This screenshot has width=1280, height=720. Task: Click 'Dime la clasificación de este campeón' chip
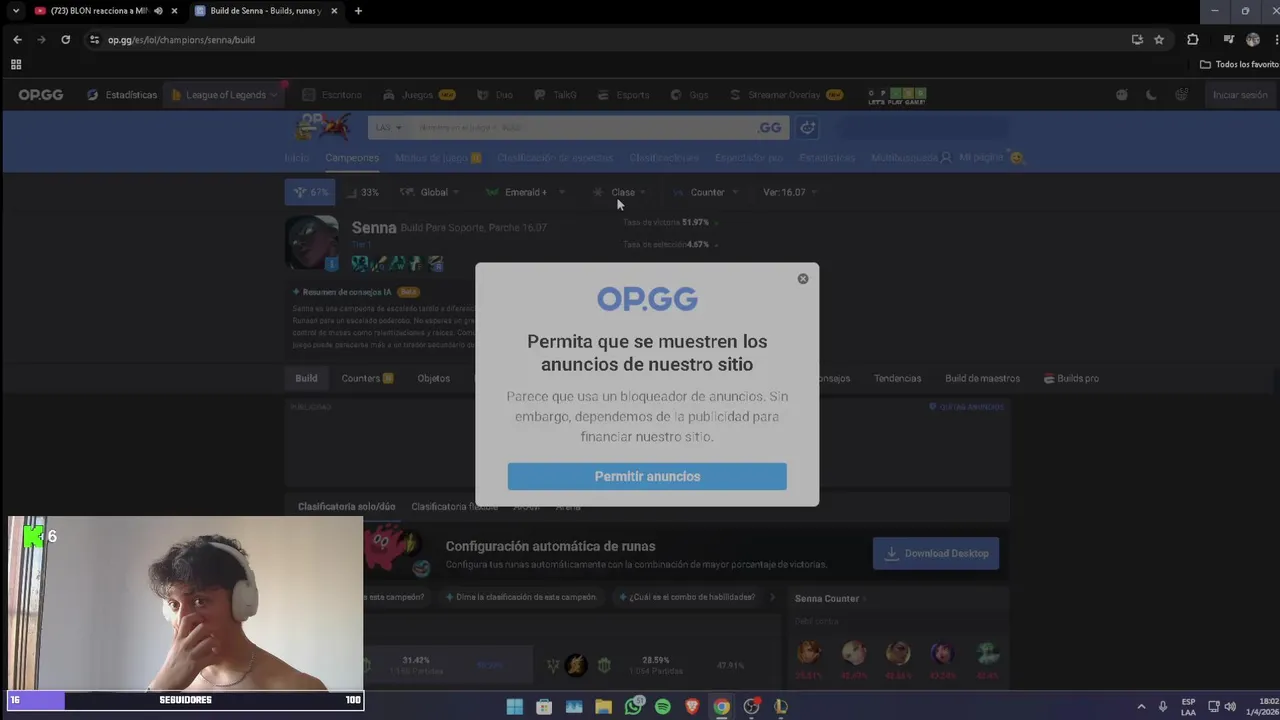(520, 597)
